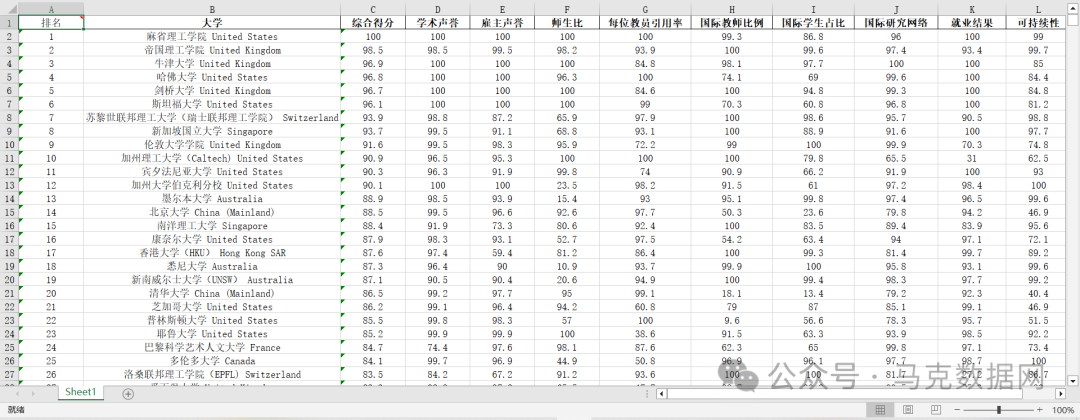
Task: Click the 师生比 header cell
Action: point(567,23)
